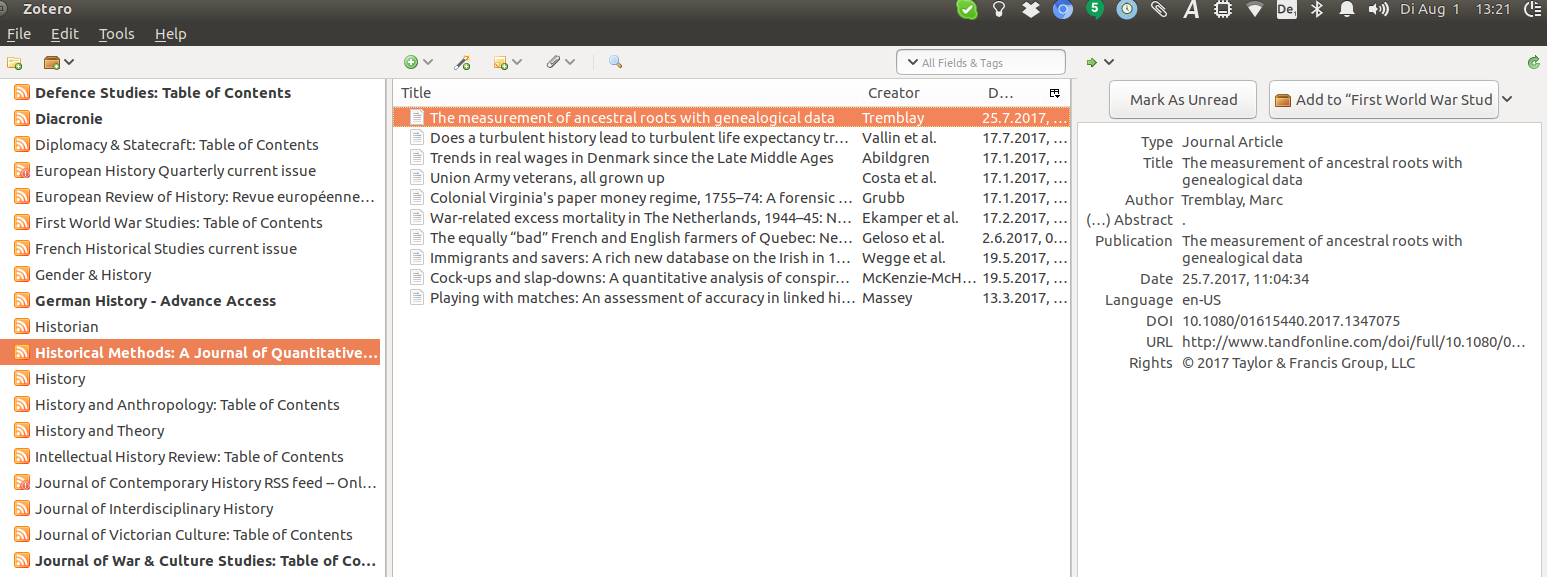Click Author value Tremblay, Marc
1547x577 pixels.
[1232, 200]
